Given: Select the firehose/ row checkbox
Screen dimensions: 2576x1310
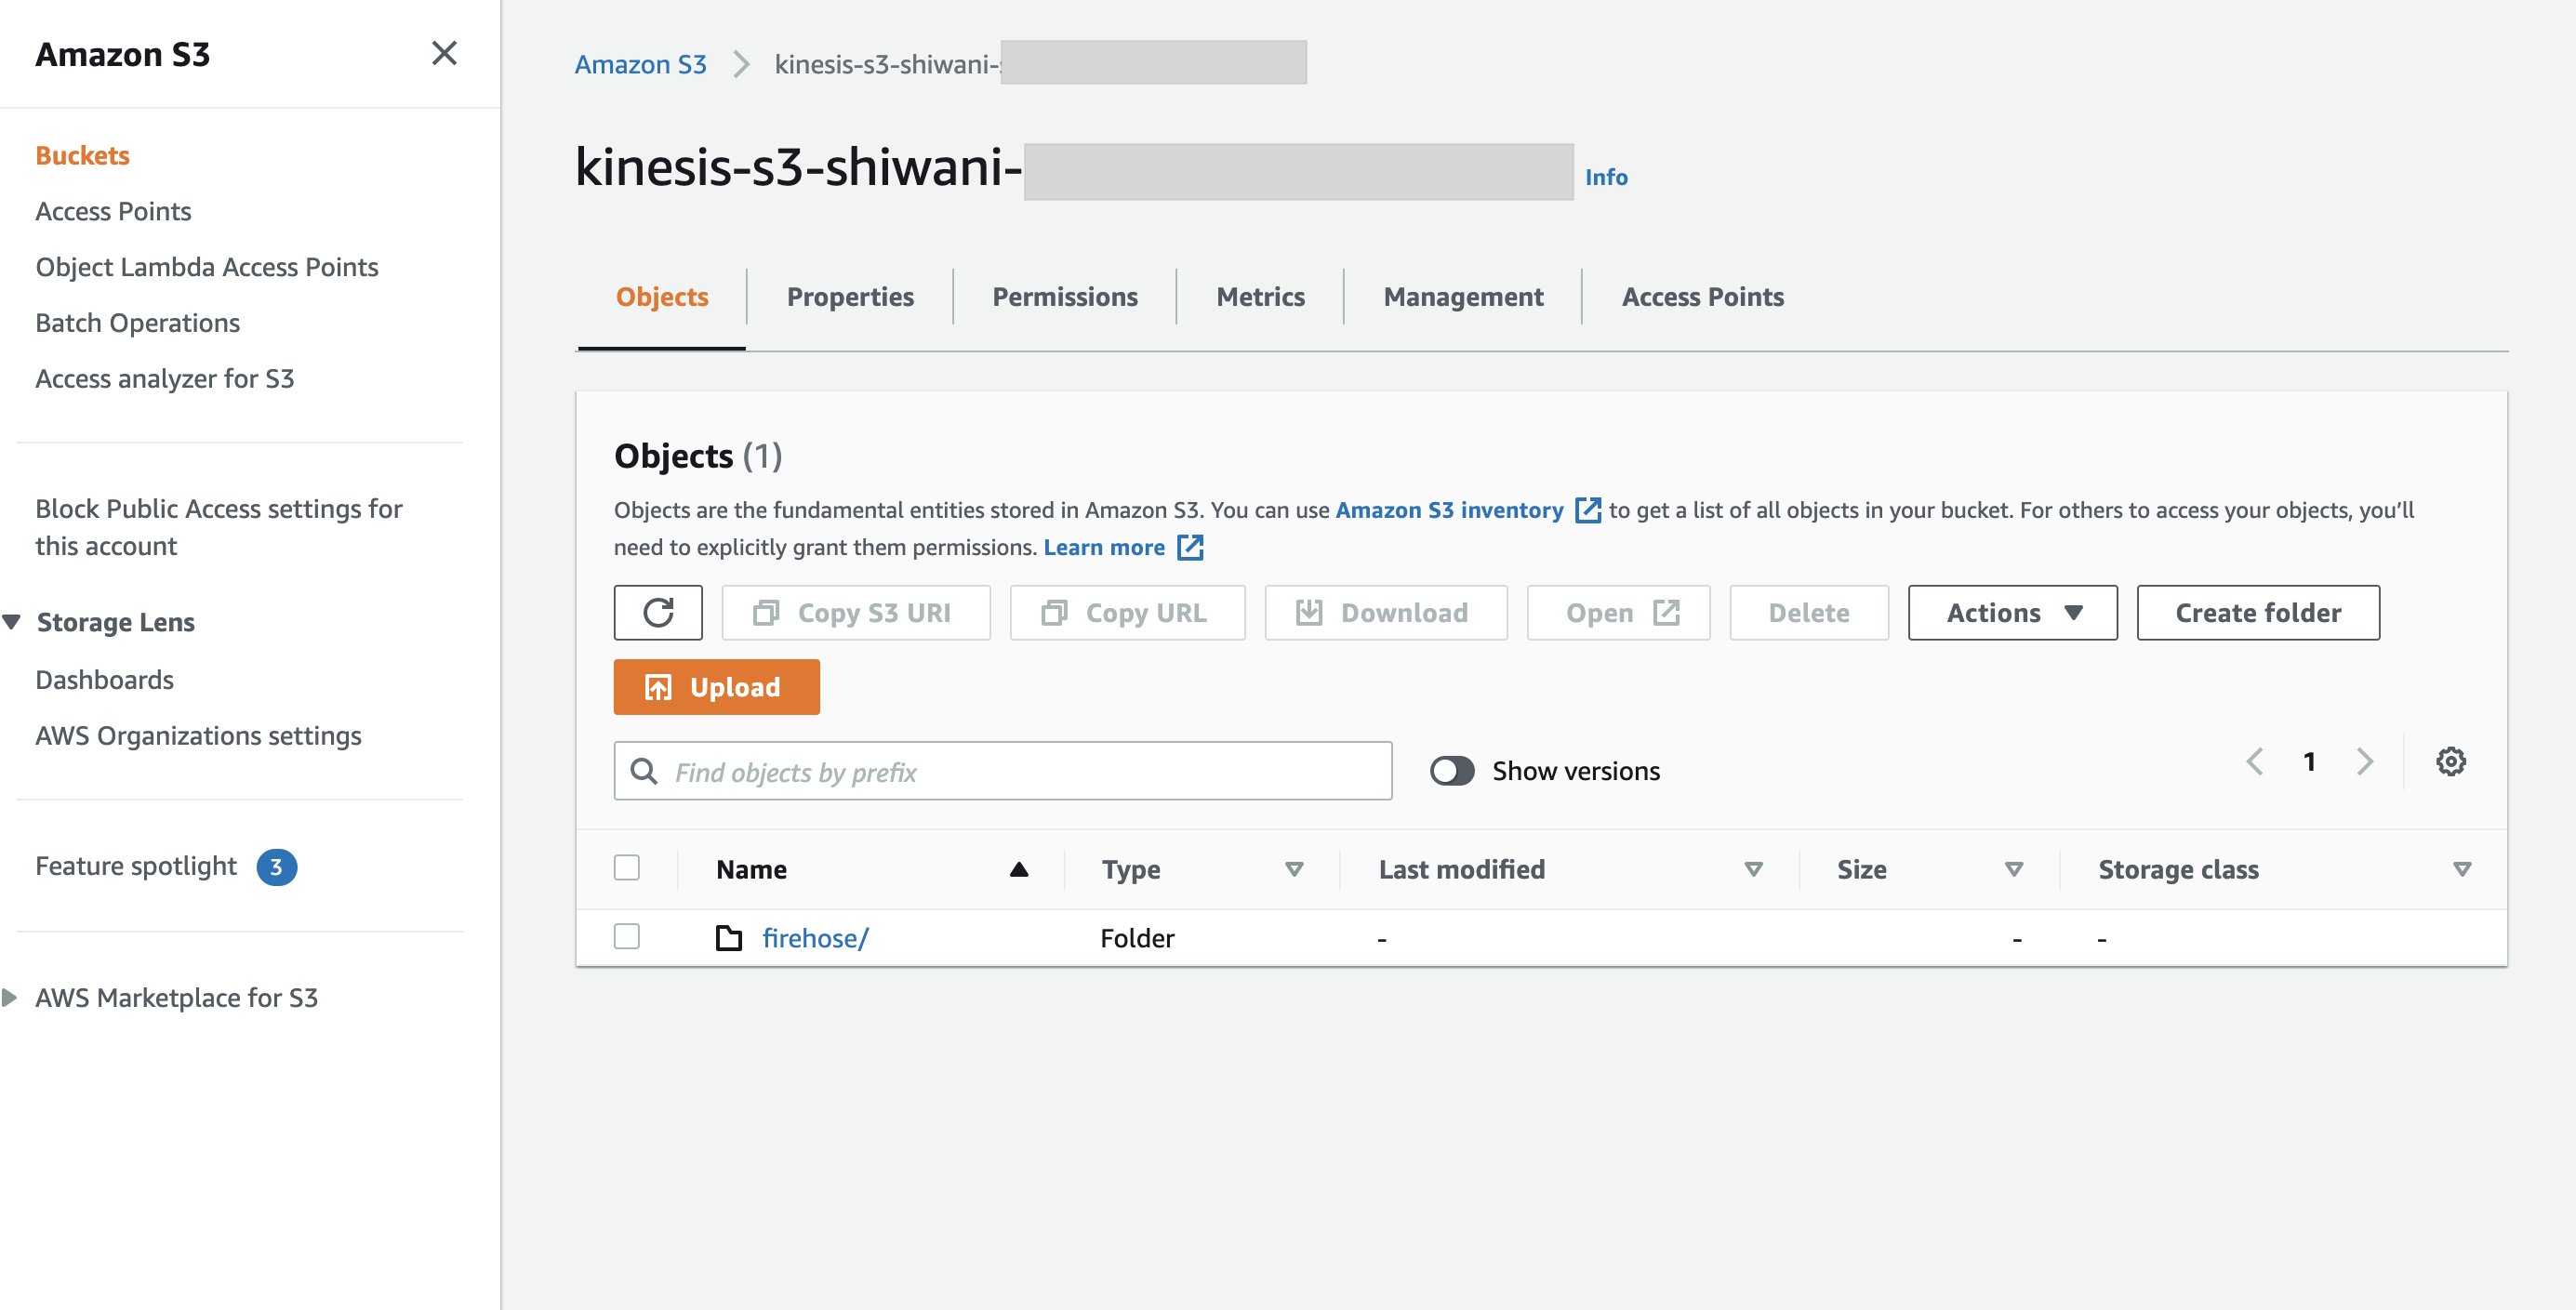Looking at the screenshot, I should [x=626, y=937].
